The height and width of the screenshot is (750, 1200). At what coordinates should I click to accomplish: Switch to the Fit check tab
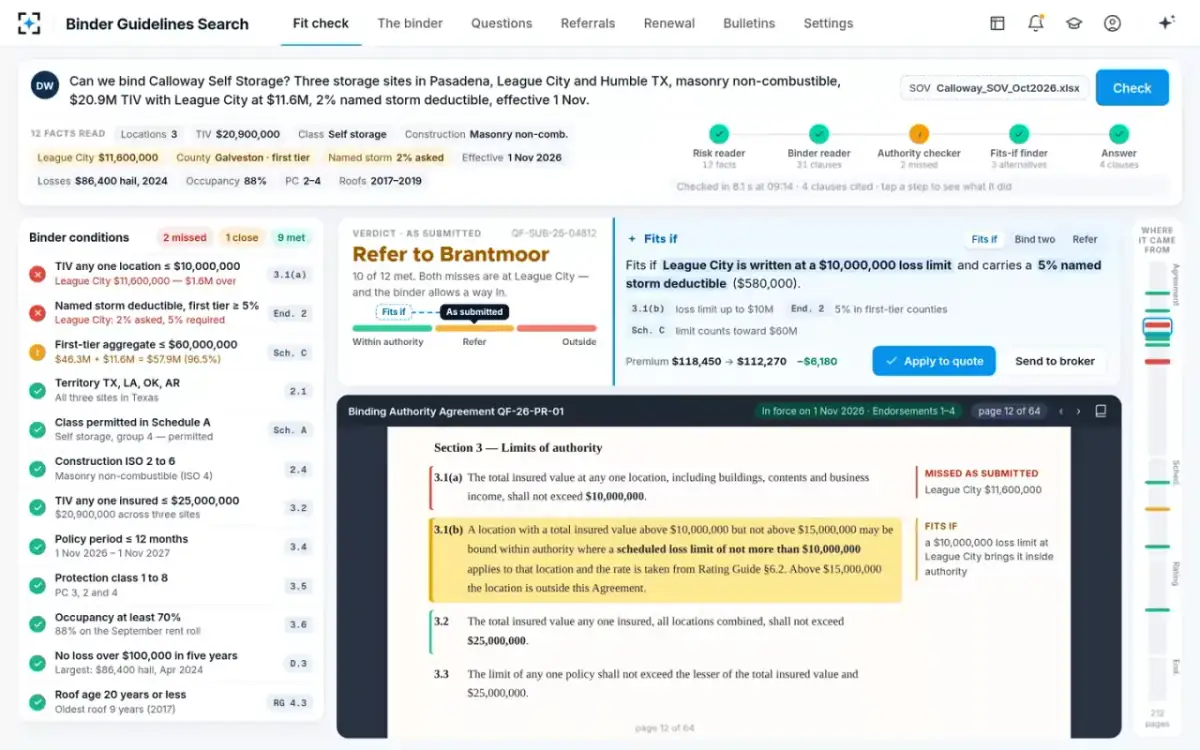coord(321,23)
